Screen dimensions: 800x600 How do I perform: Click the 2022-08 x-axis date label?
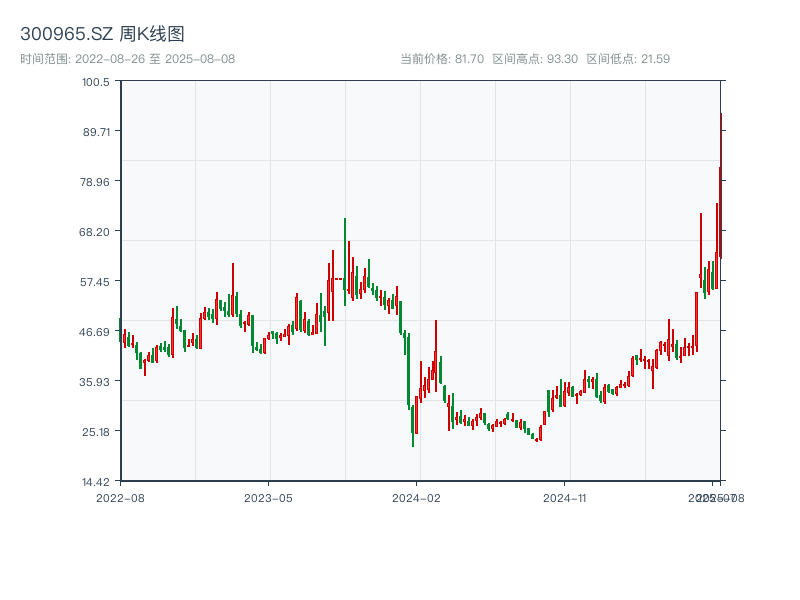coord(120,497)
